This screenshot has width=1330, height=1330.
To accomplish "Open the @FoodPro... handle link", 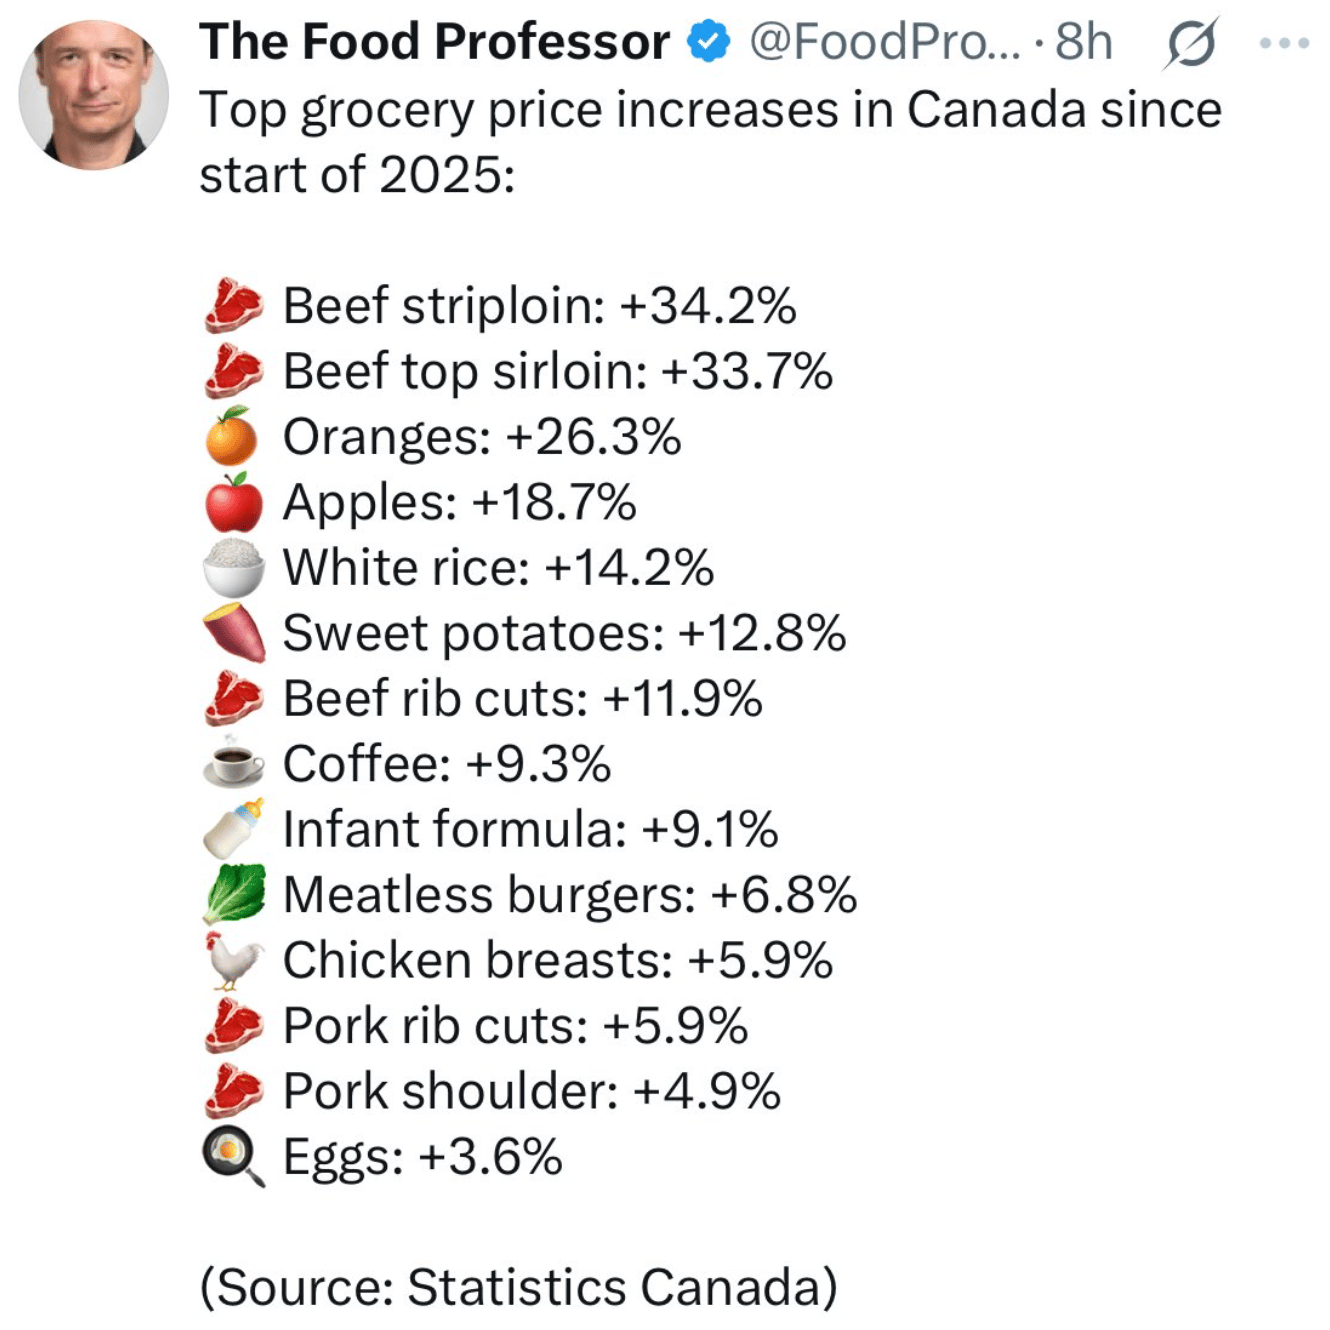I will pos(885,42).
